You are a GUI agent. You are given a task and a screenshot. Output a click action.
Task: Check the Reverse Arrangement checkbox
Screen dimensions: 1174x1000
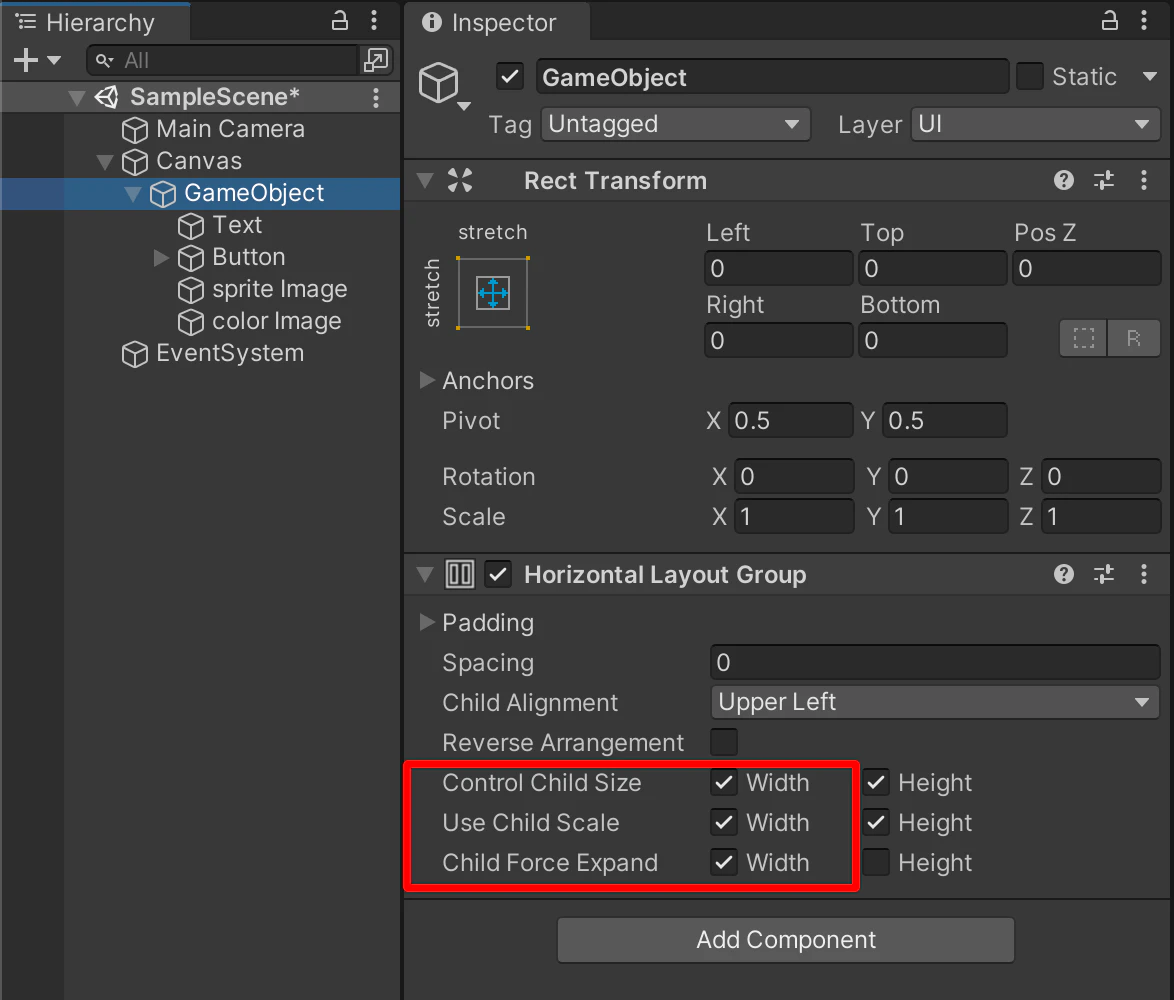click(x=723, y=743)
